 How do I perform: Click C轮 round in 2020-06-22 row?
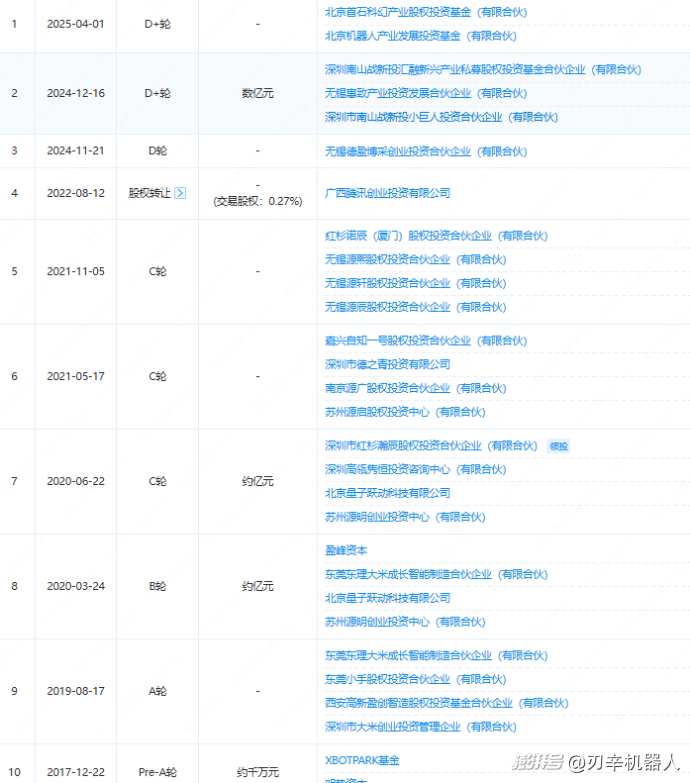click(x=157, y=481)
